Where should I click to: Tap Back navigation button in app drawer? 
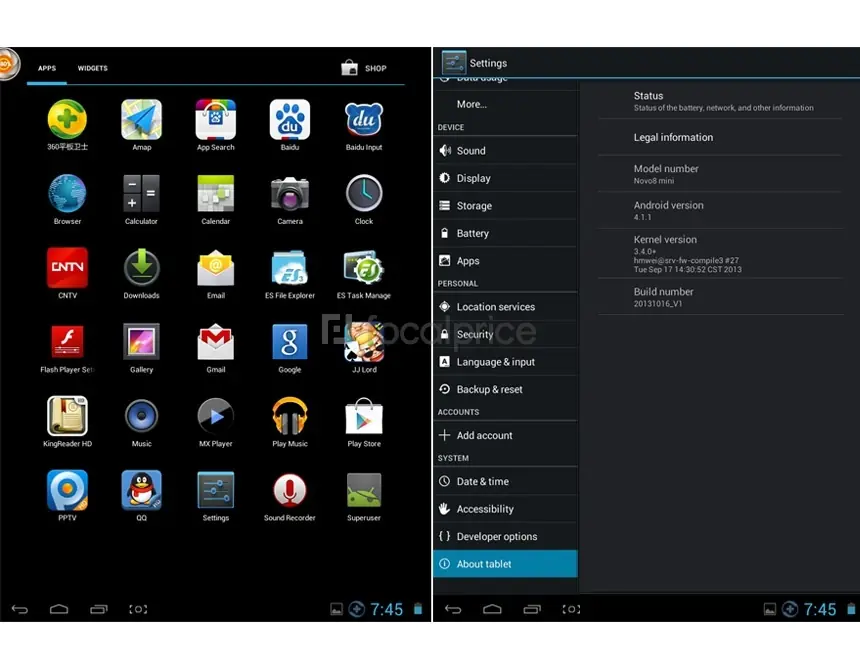click(20, 609)
